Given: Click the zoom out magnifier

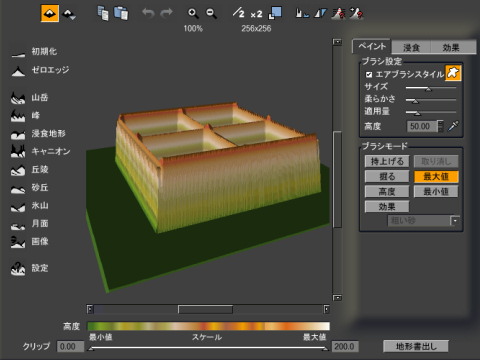Looking at the screenshot, I should pos(211,13).
